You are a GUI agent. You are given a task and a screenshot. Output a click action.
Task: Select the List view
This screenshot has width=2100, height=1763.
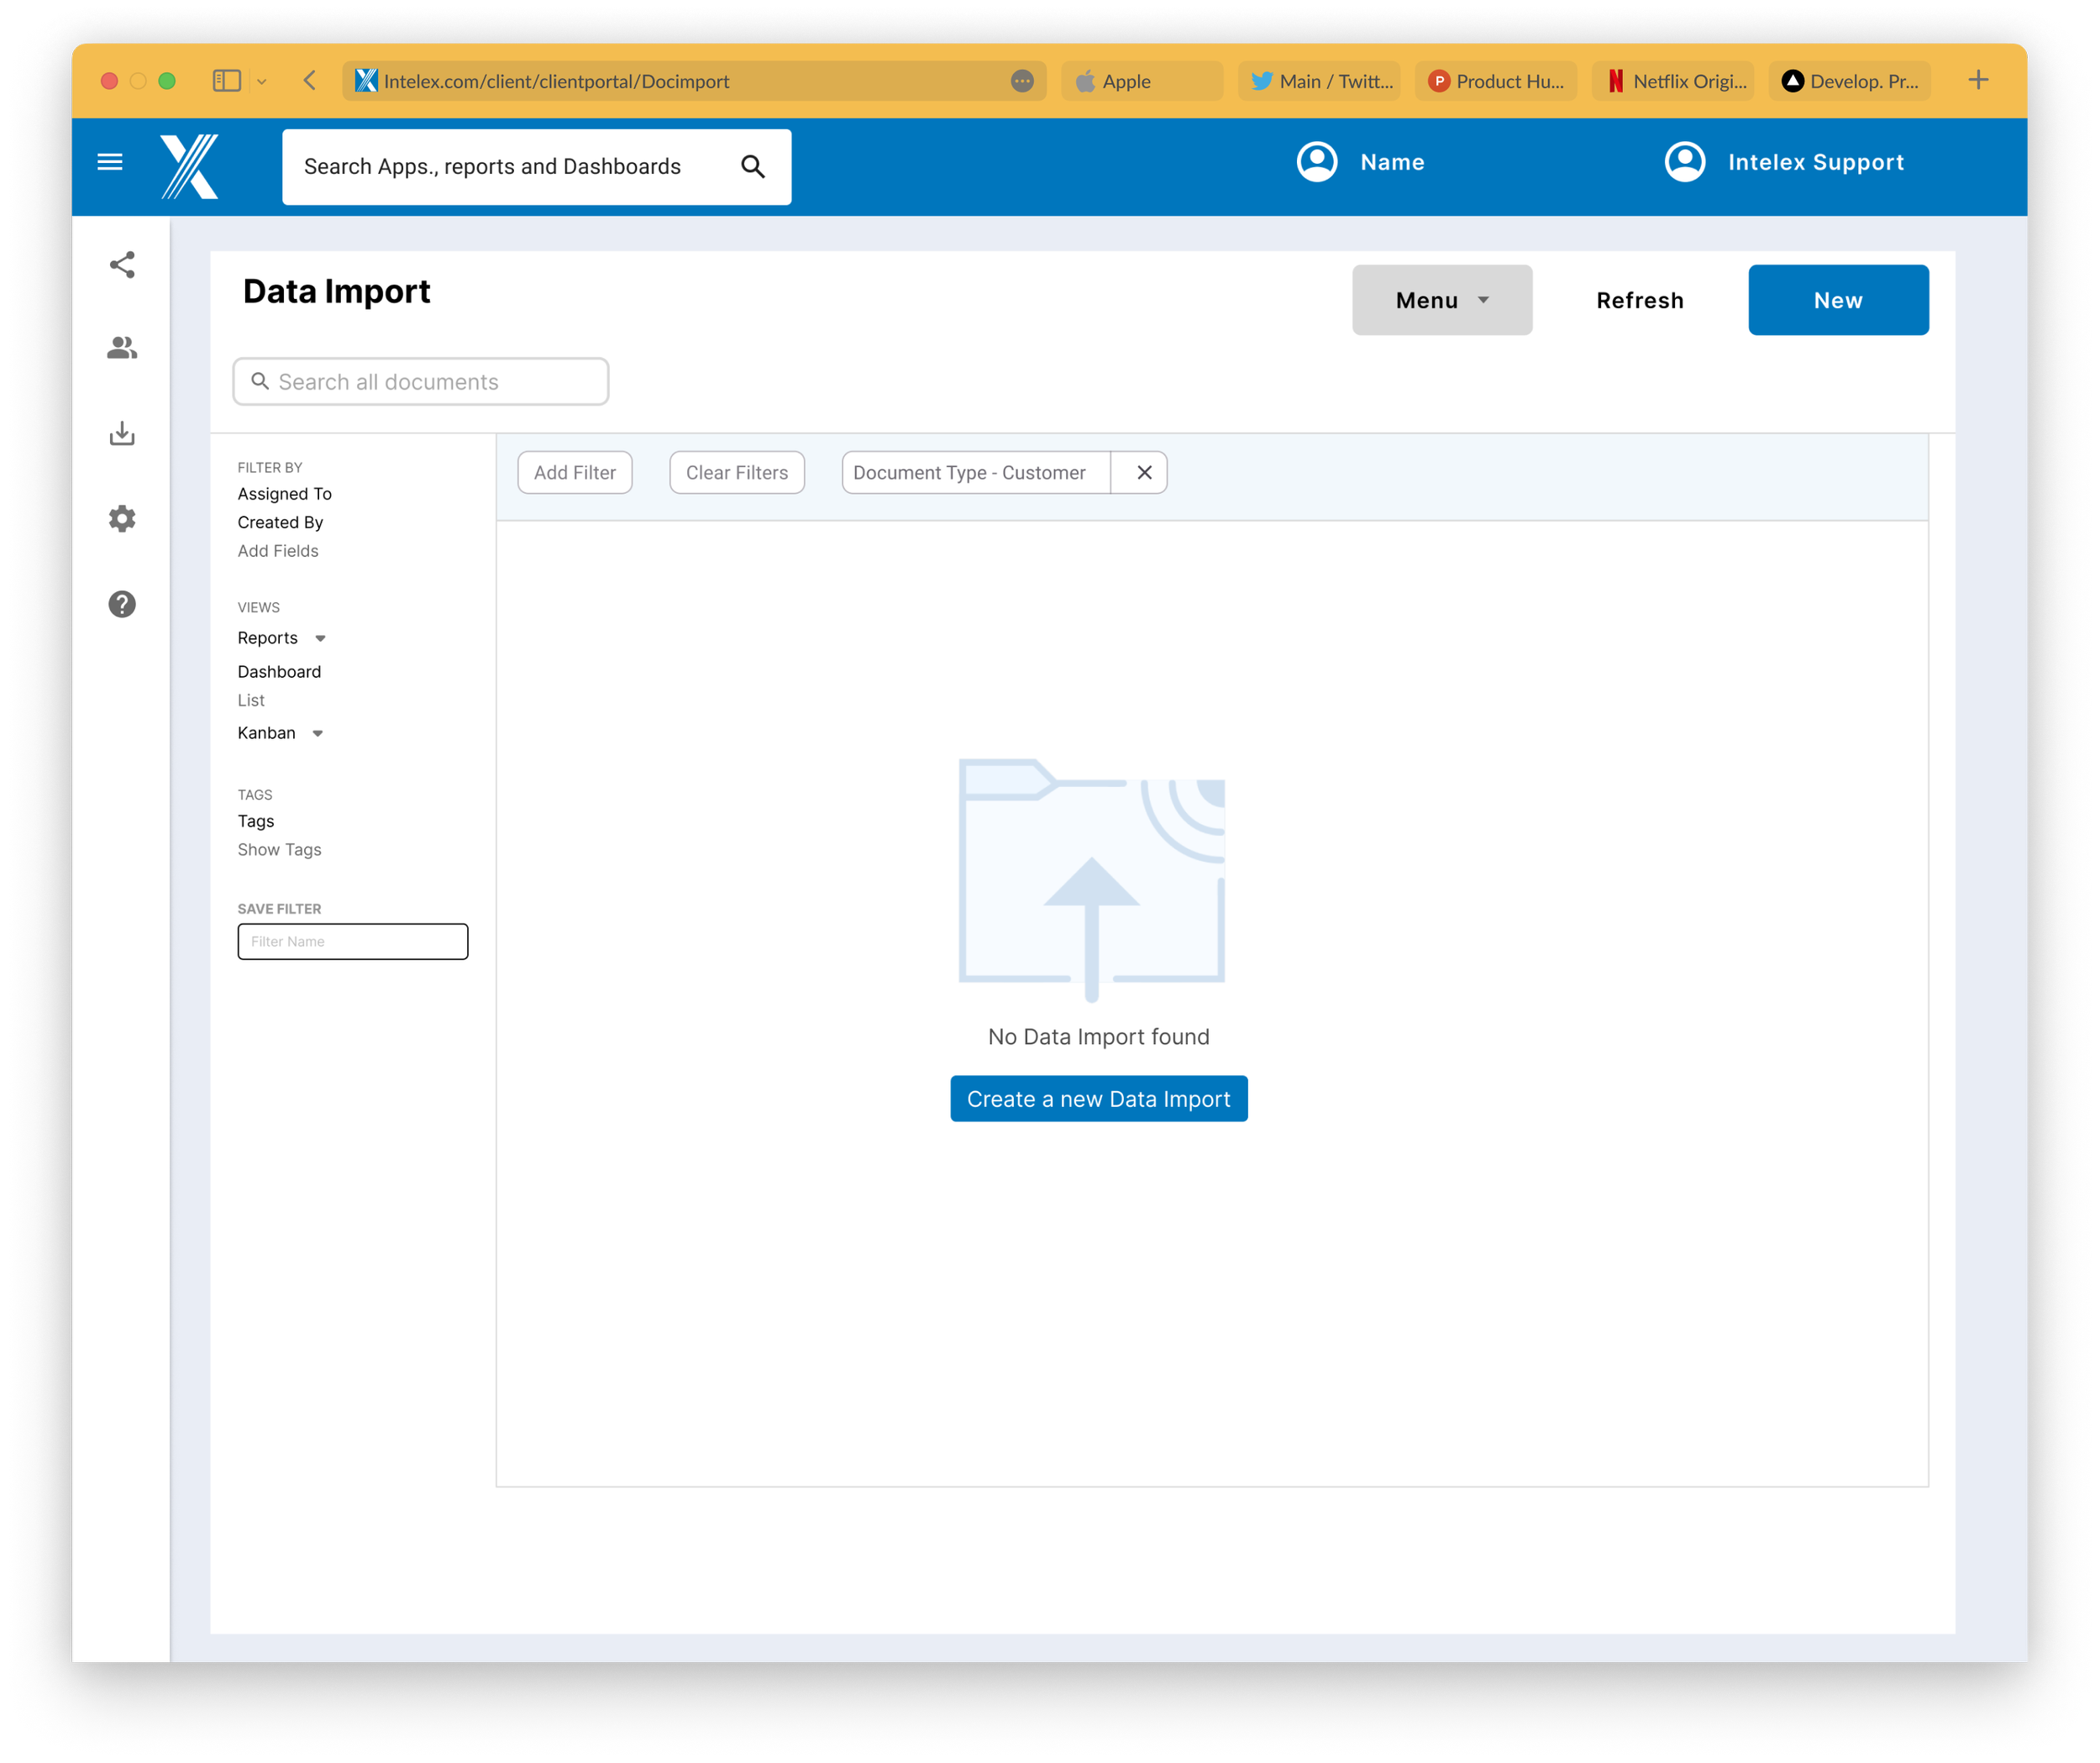tap(252, 700)
